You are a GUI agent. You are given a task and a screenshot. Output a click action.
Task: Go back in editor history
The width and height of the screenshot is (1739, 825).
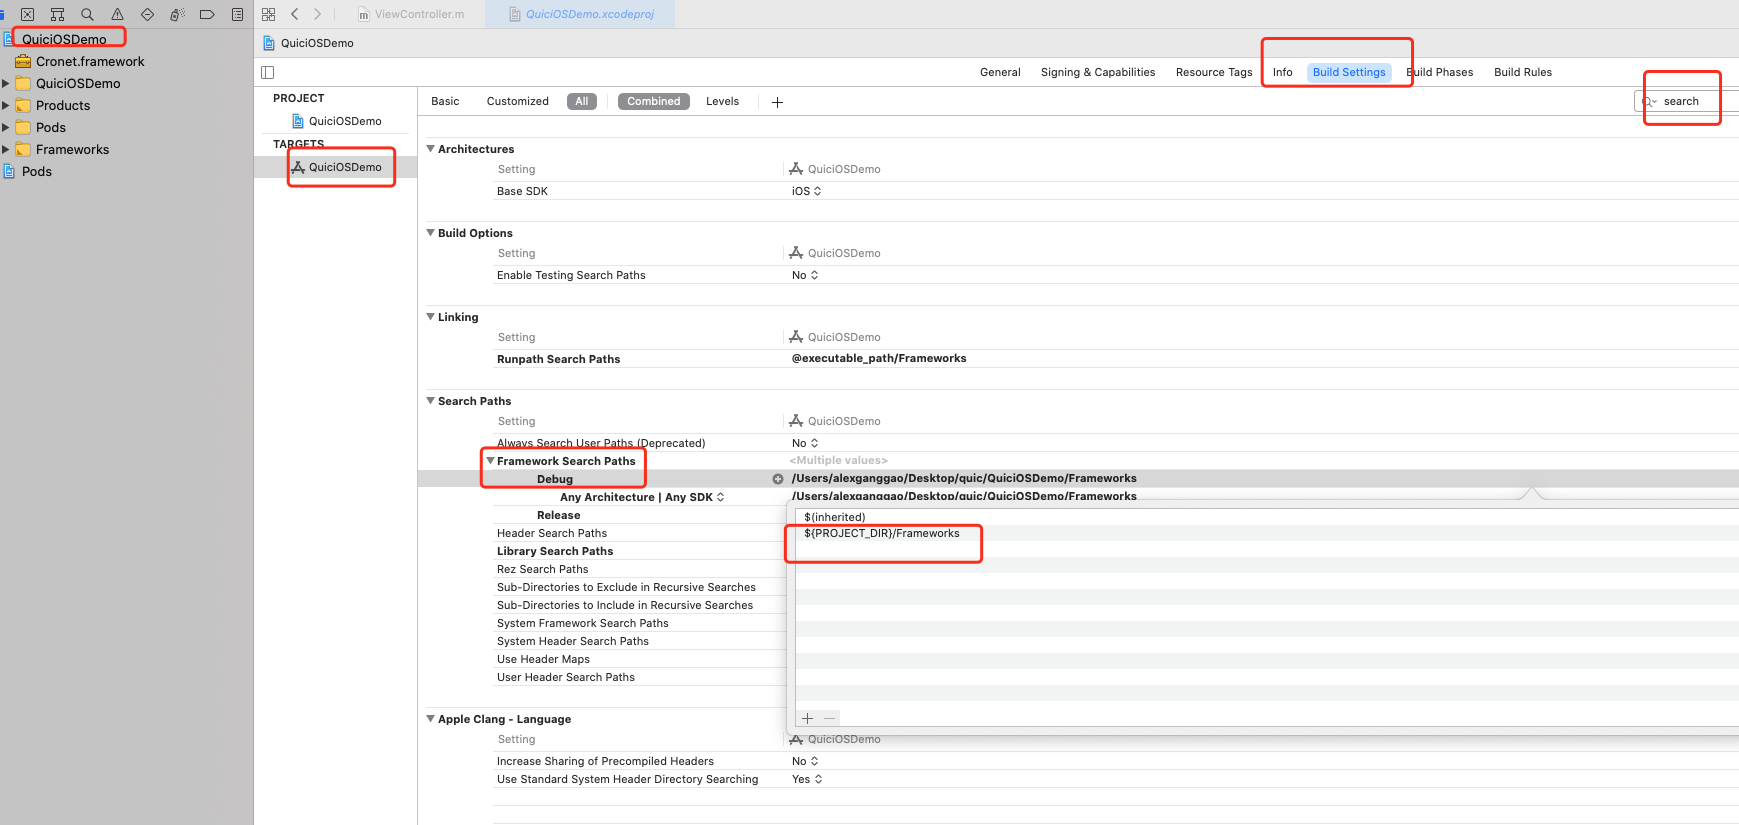[294, 14]
